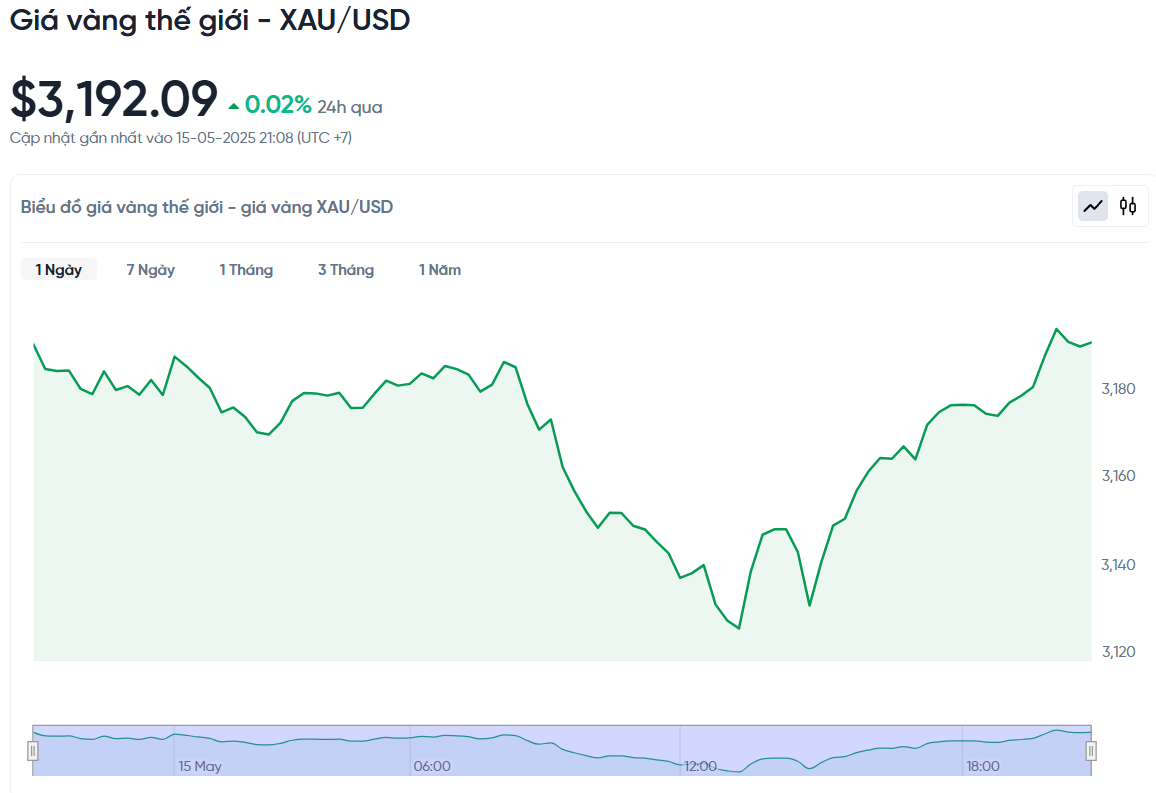
Task: Click the 3,160 y-axis label
Action: point(1118,476)
